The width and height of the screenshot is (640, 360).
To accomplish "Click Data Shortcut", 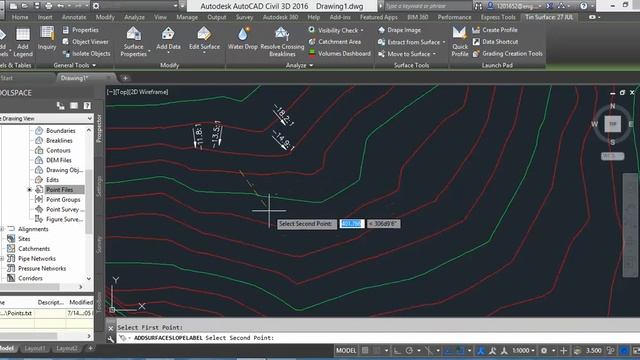I will [x=495, y=42].
